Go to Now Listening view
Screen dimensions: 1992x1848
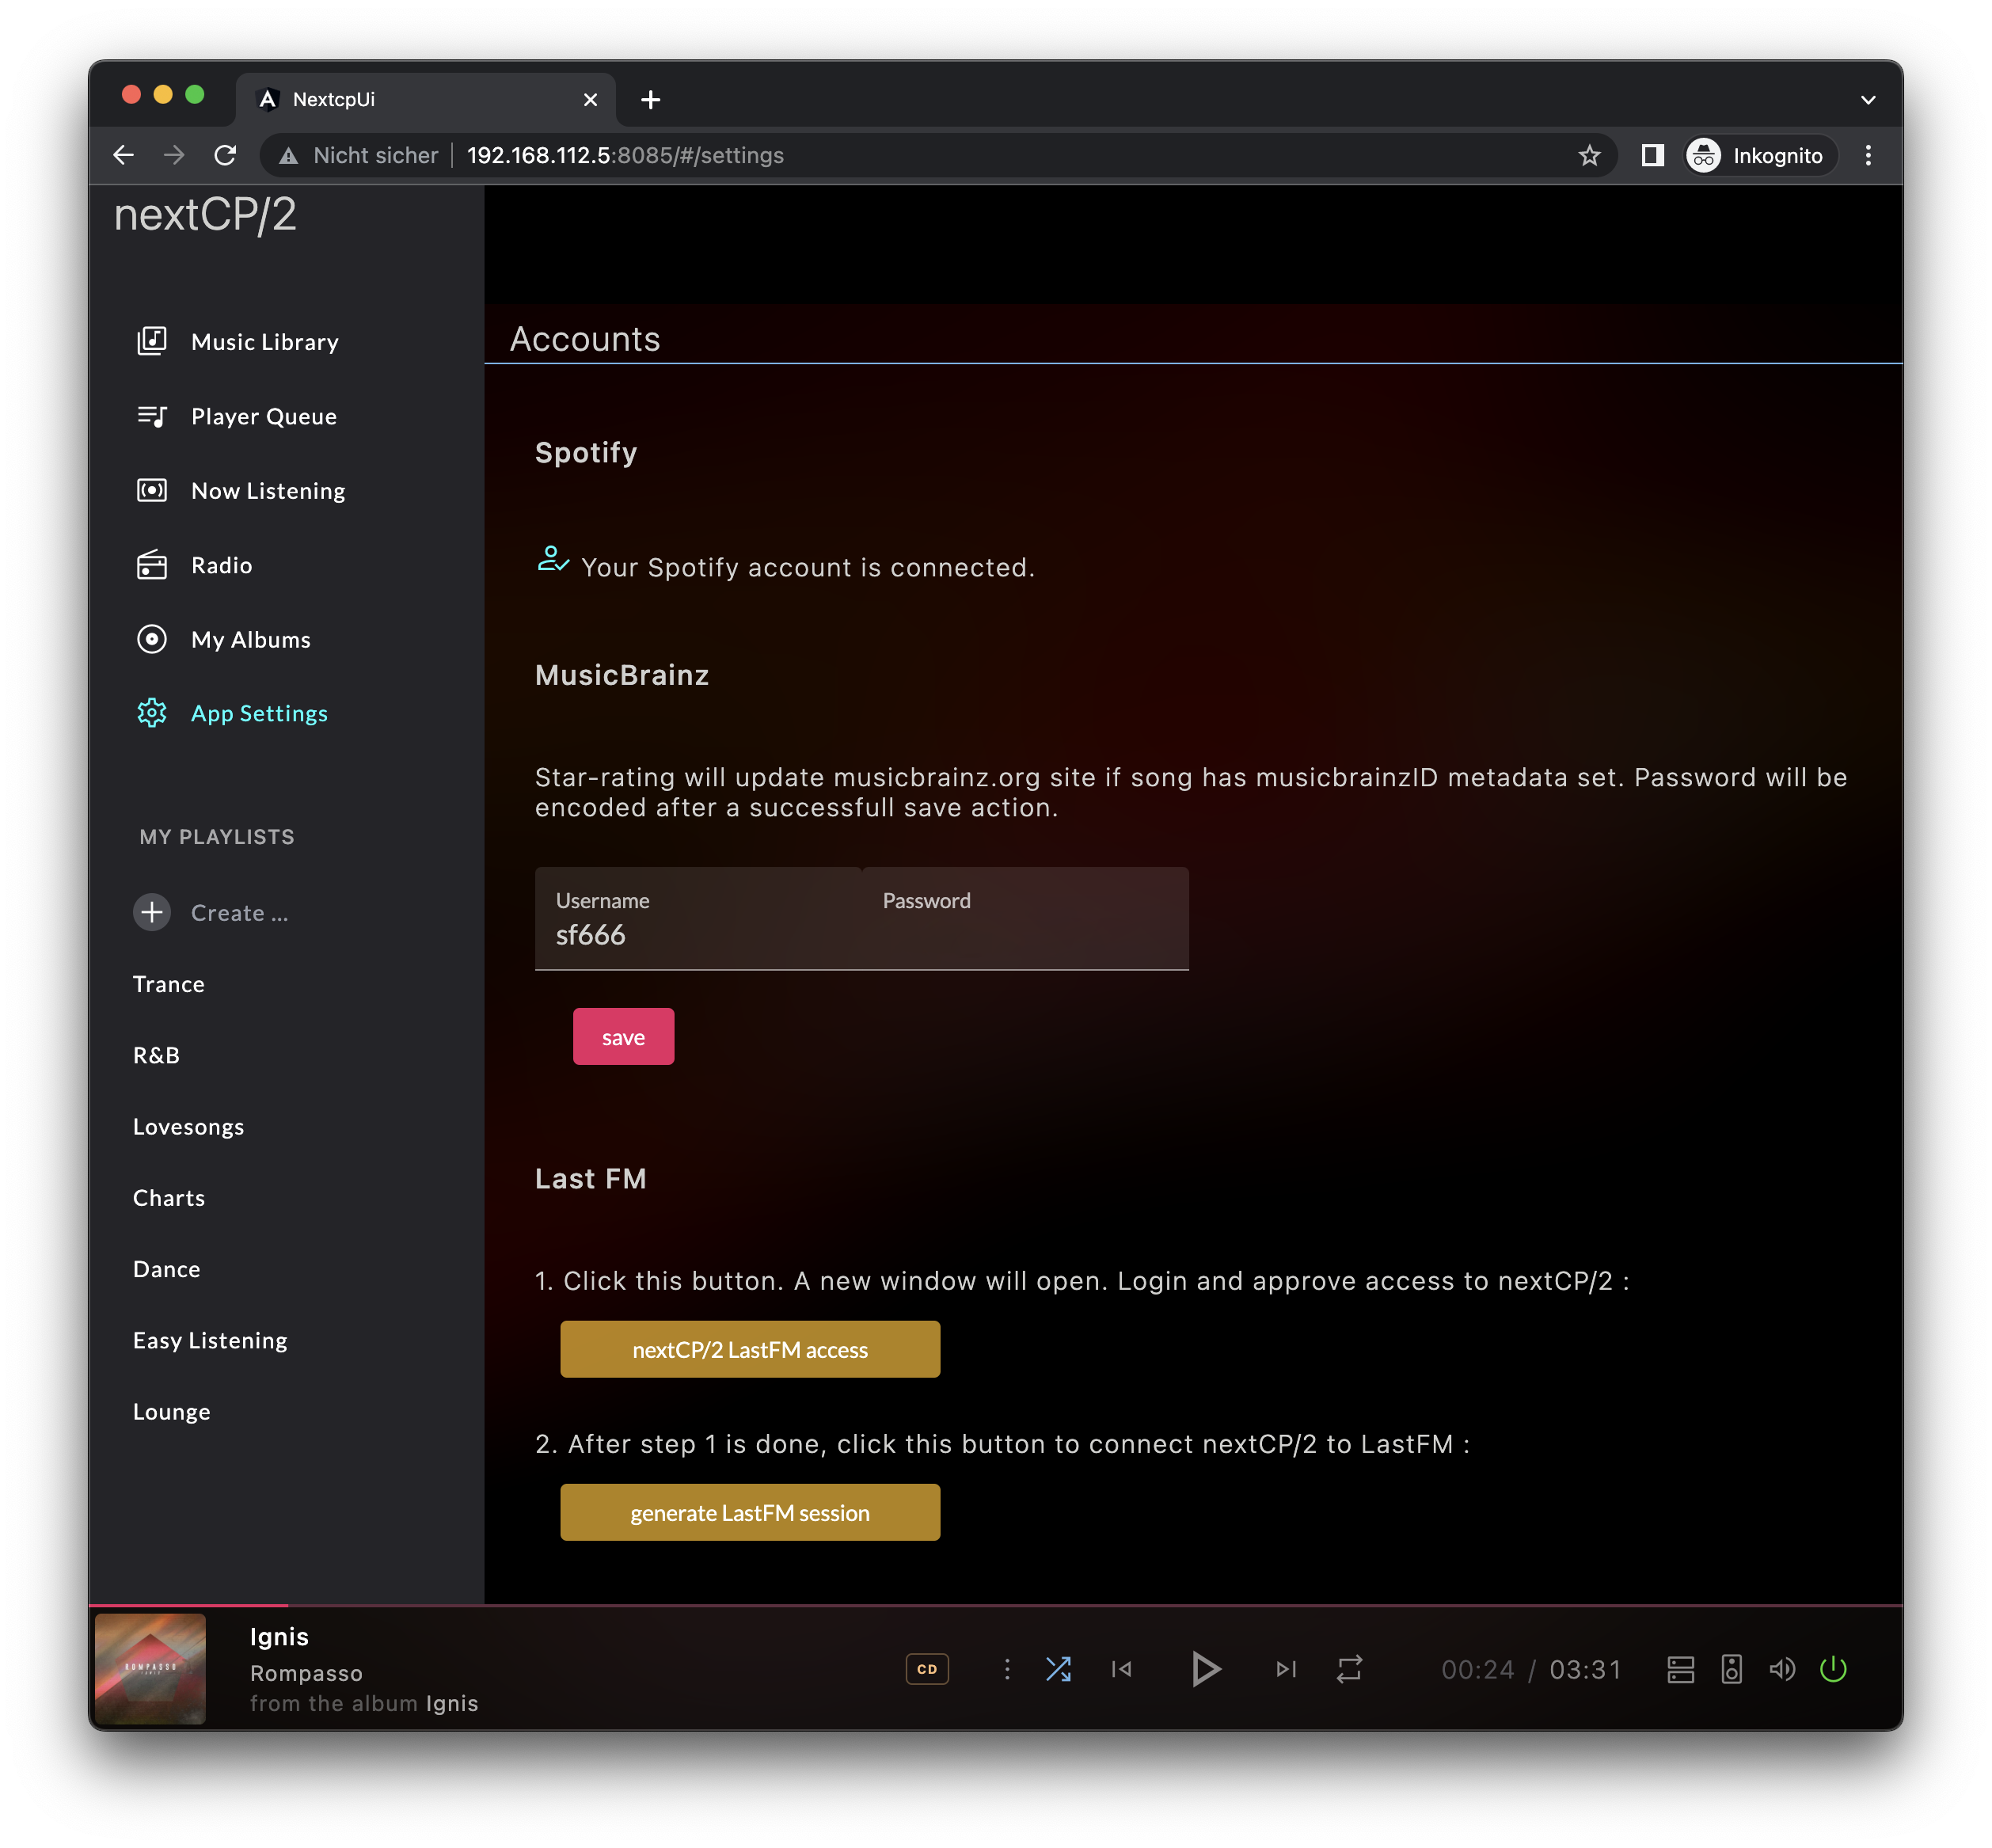(x=267, y=491)
